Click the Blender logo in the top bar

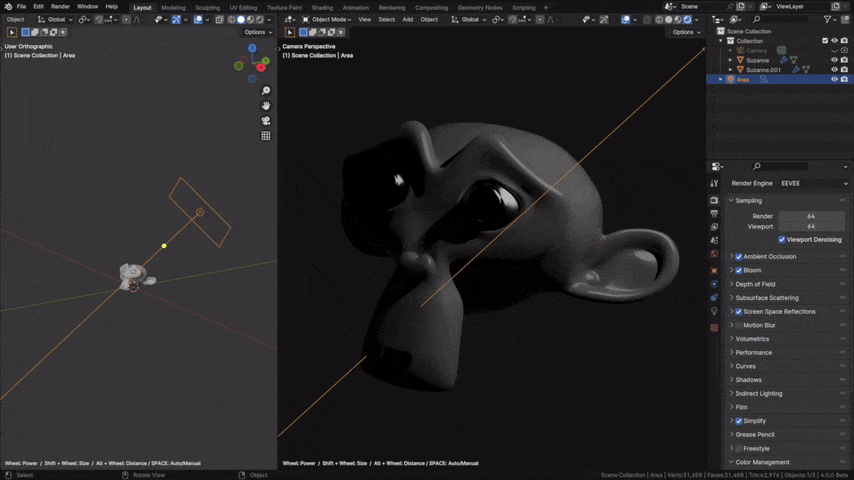coord(8,7)
